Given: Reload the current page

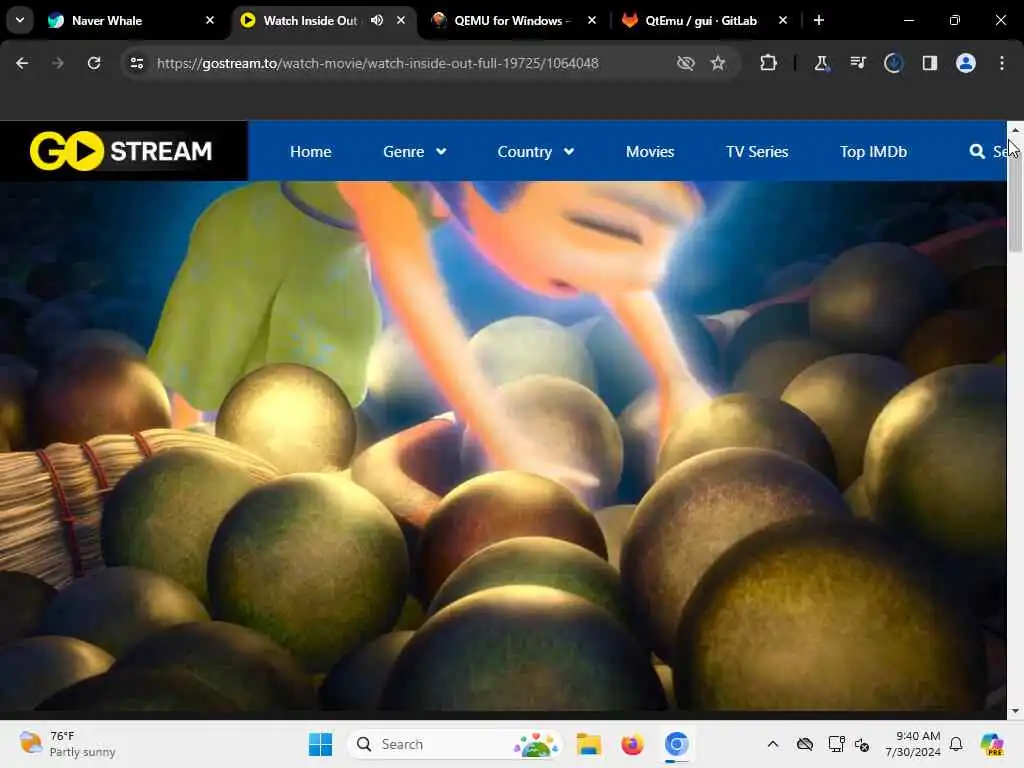Looking at the screenshot, I should coord(94,63).
